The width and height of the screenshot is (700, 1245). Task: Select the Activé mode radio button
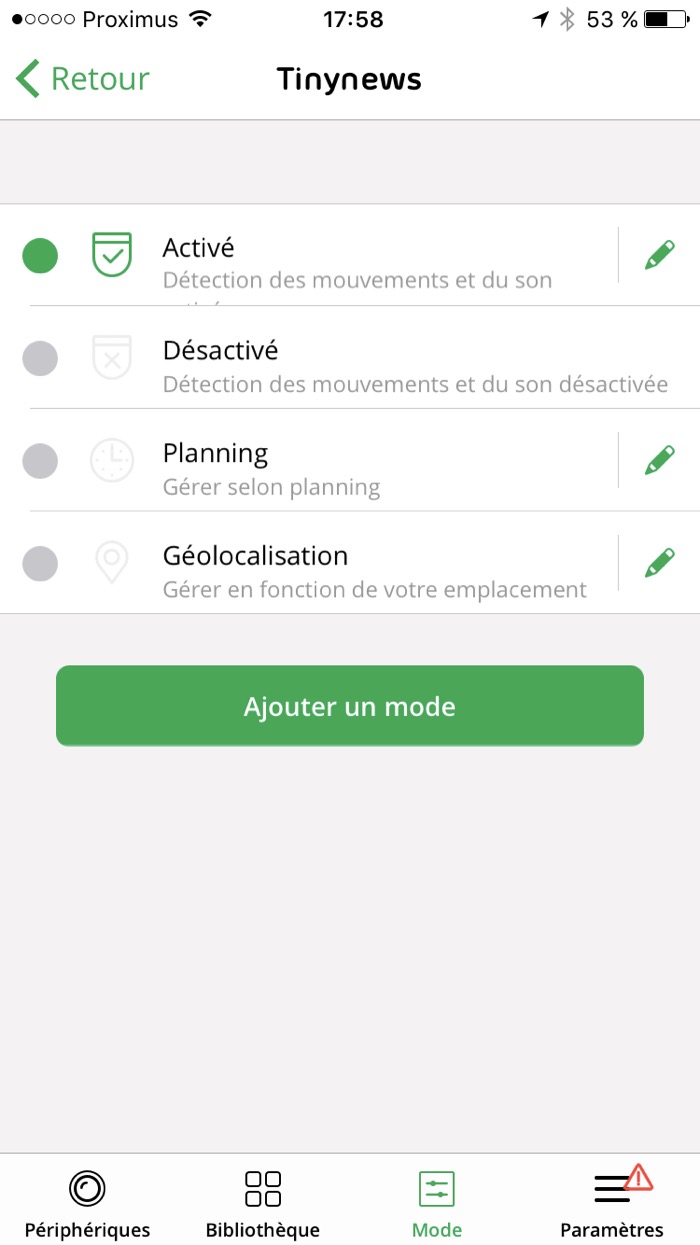pyautogui.click(x=40, y=256)
